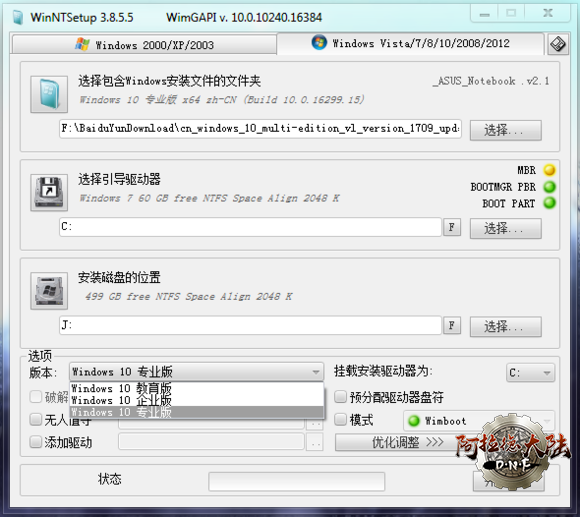Switch to Windows Vista/7/8/10/2008/2012 tab
The image size is (580, 517).
[x=411, y=43]
